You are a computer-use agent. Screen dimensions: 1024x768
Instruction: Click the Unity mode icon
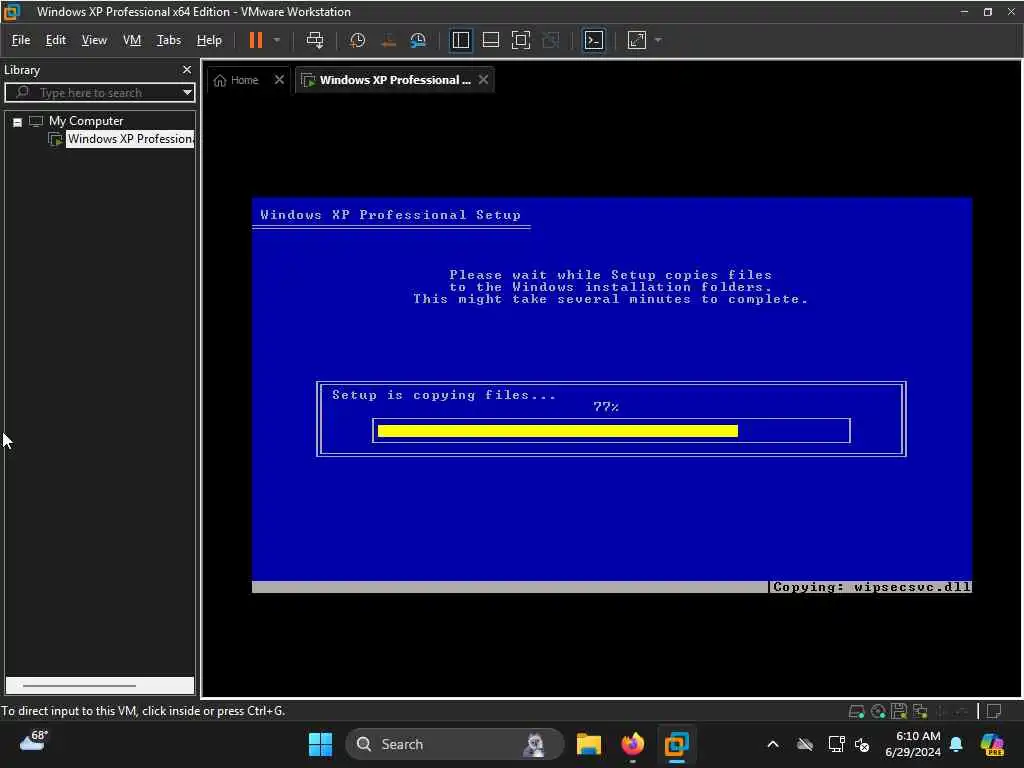tap(551, 40)
